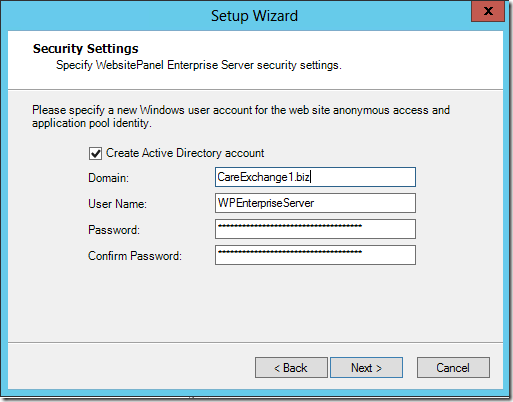The height and width of the screenshot is (402, 513).
Task: Click the Domain input field
Action: pos(315,177)
